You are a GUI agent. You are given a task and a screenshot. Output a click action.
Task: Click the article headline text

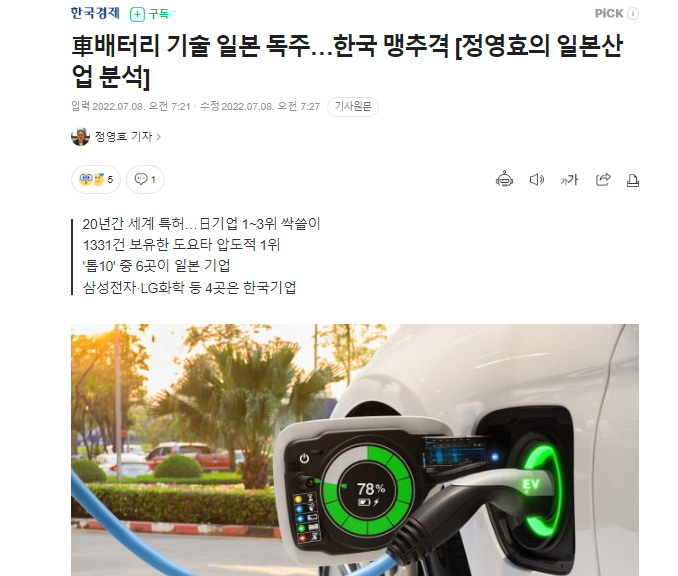[x=347, y=61]
